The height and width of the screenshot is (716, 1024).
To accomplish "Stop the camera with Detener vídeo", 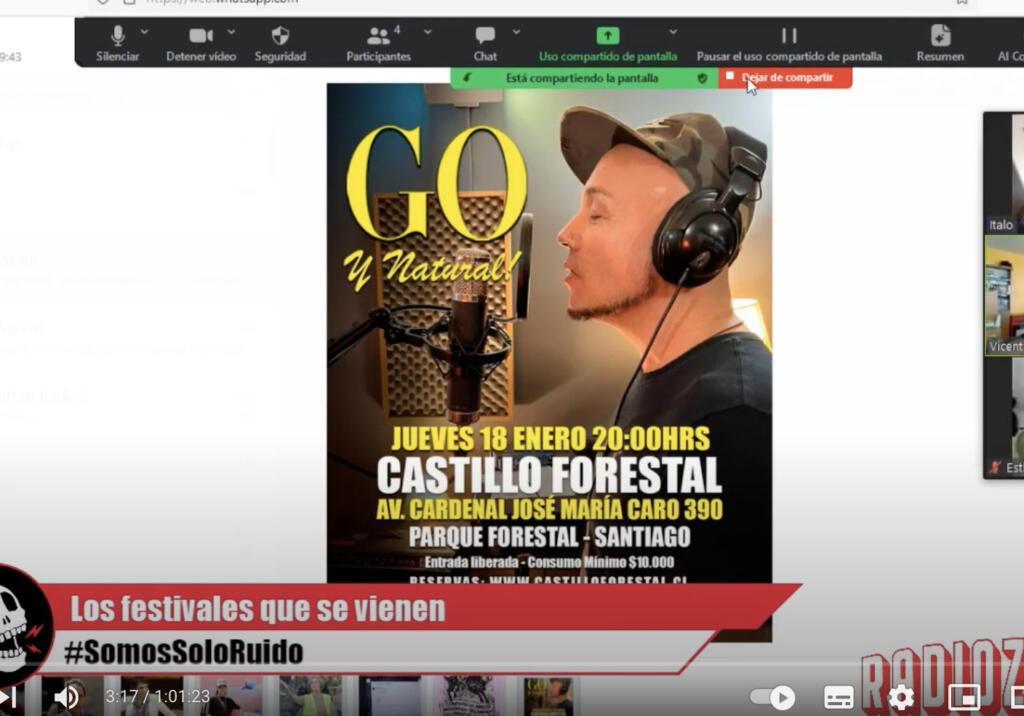I will click(200, 42).
